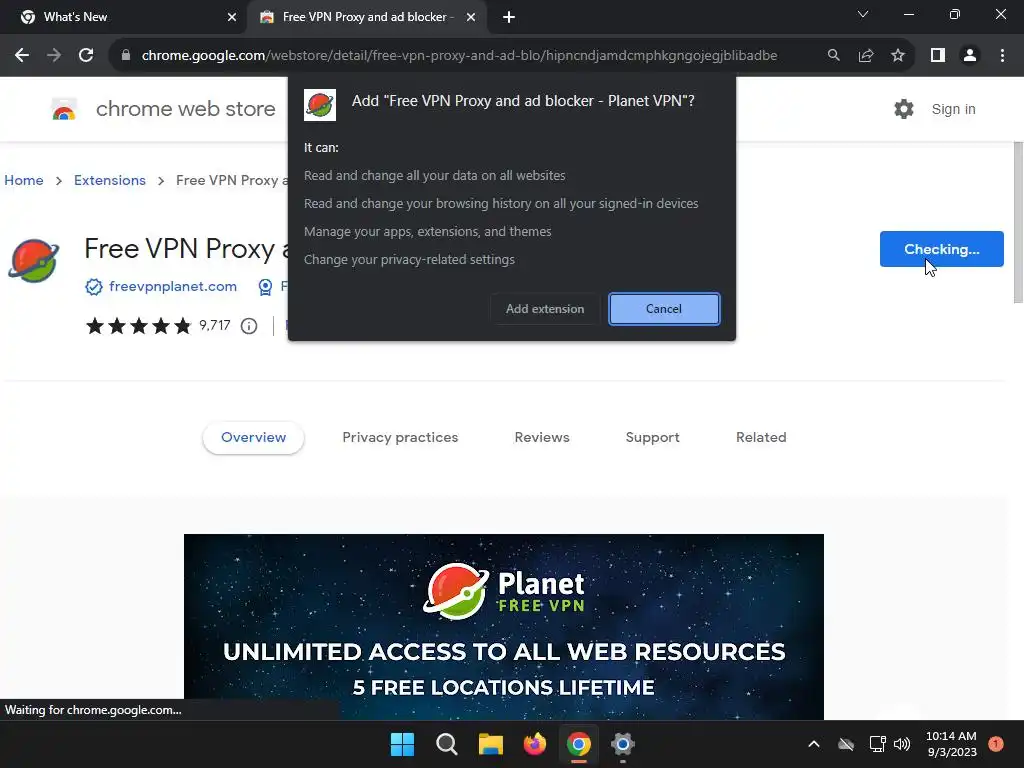Click the cloud sync tray icon
The image size is (1024, 768).
tap(846, 744)
